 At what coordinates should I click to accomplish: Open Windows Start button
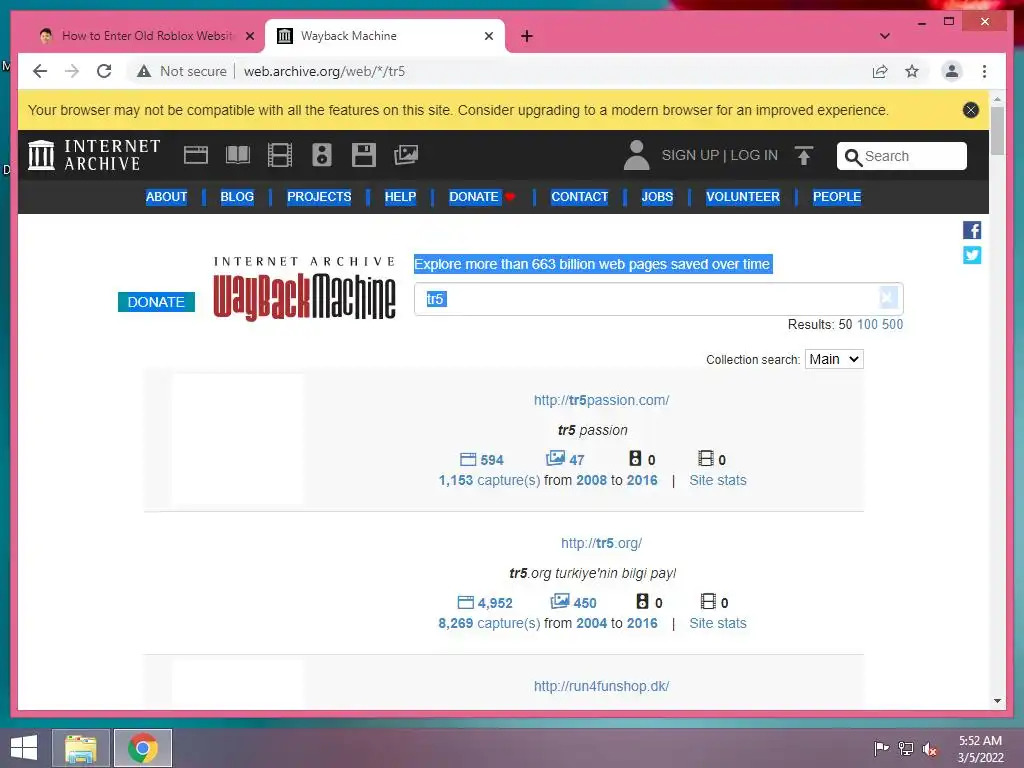point(24,748)
